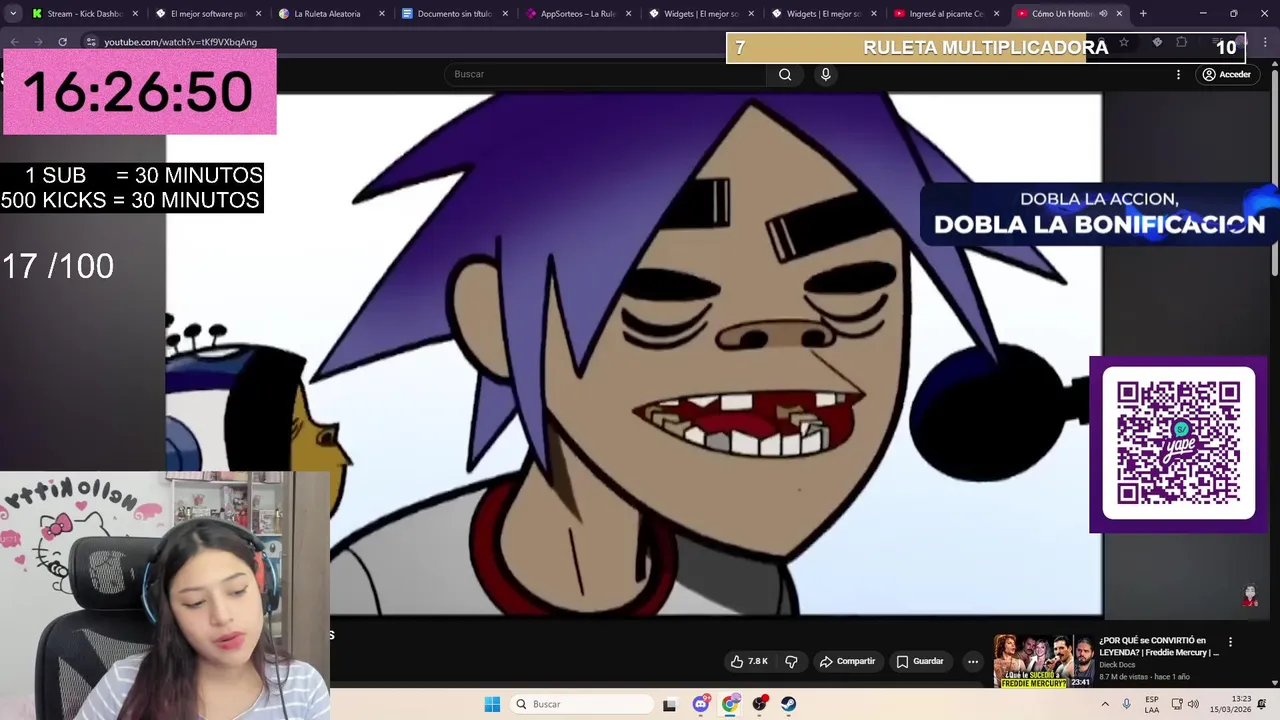Screen dimensions: 1280x720
Task: Click the youtube.com address bar URL
Action: (180, 42)
